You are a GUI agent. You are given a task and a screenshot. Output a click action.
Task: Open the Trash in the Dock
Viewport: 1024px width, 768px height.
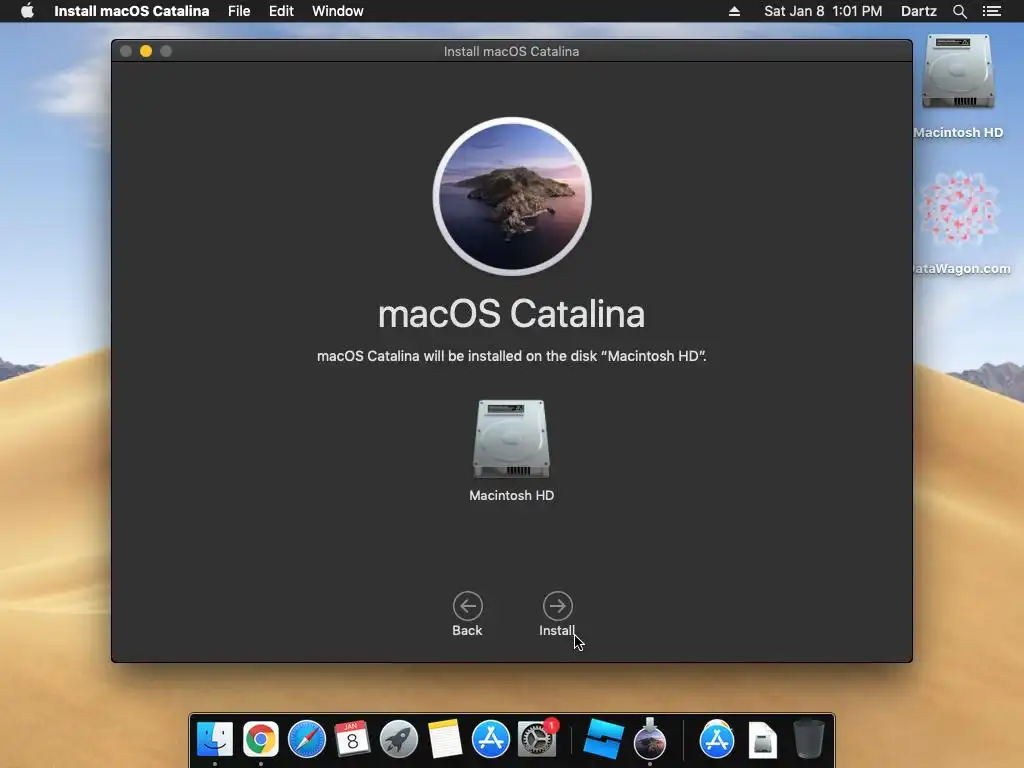point(808,739)
